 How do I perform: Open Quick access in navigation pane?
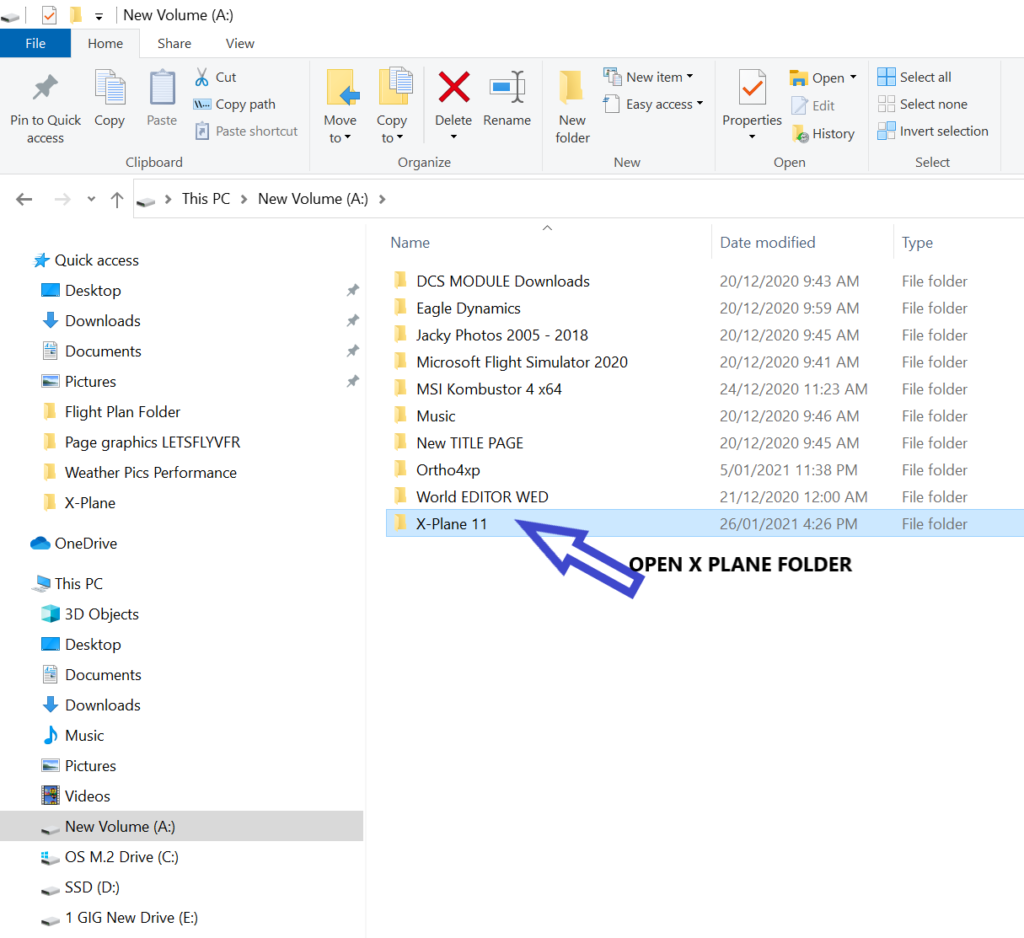coord(86,261)
